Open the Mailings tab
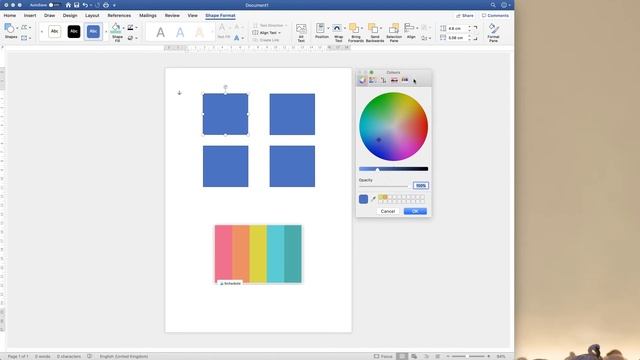640x360 pixels. tap(148, 16)
